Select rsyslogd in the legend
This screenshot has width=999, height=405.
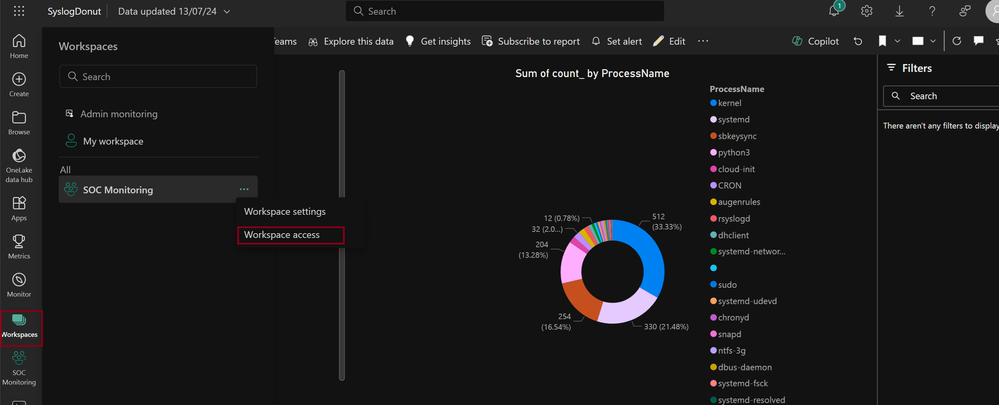(x=730, y=218)
